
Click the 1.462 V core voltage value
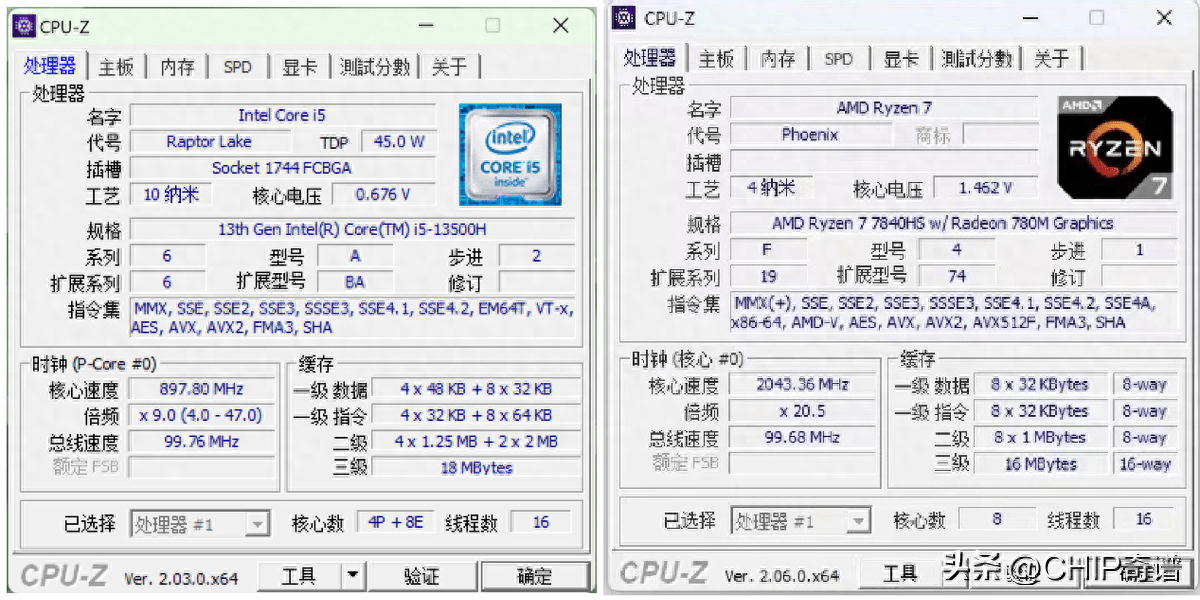coord(985,187)
